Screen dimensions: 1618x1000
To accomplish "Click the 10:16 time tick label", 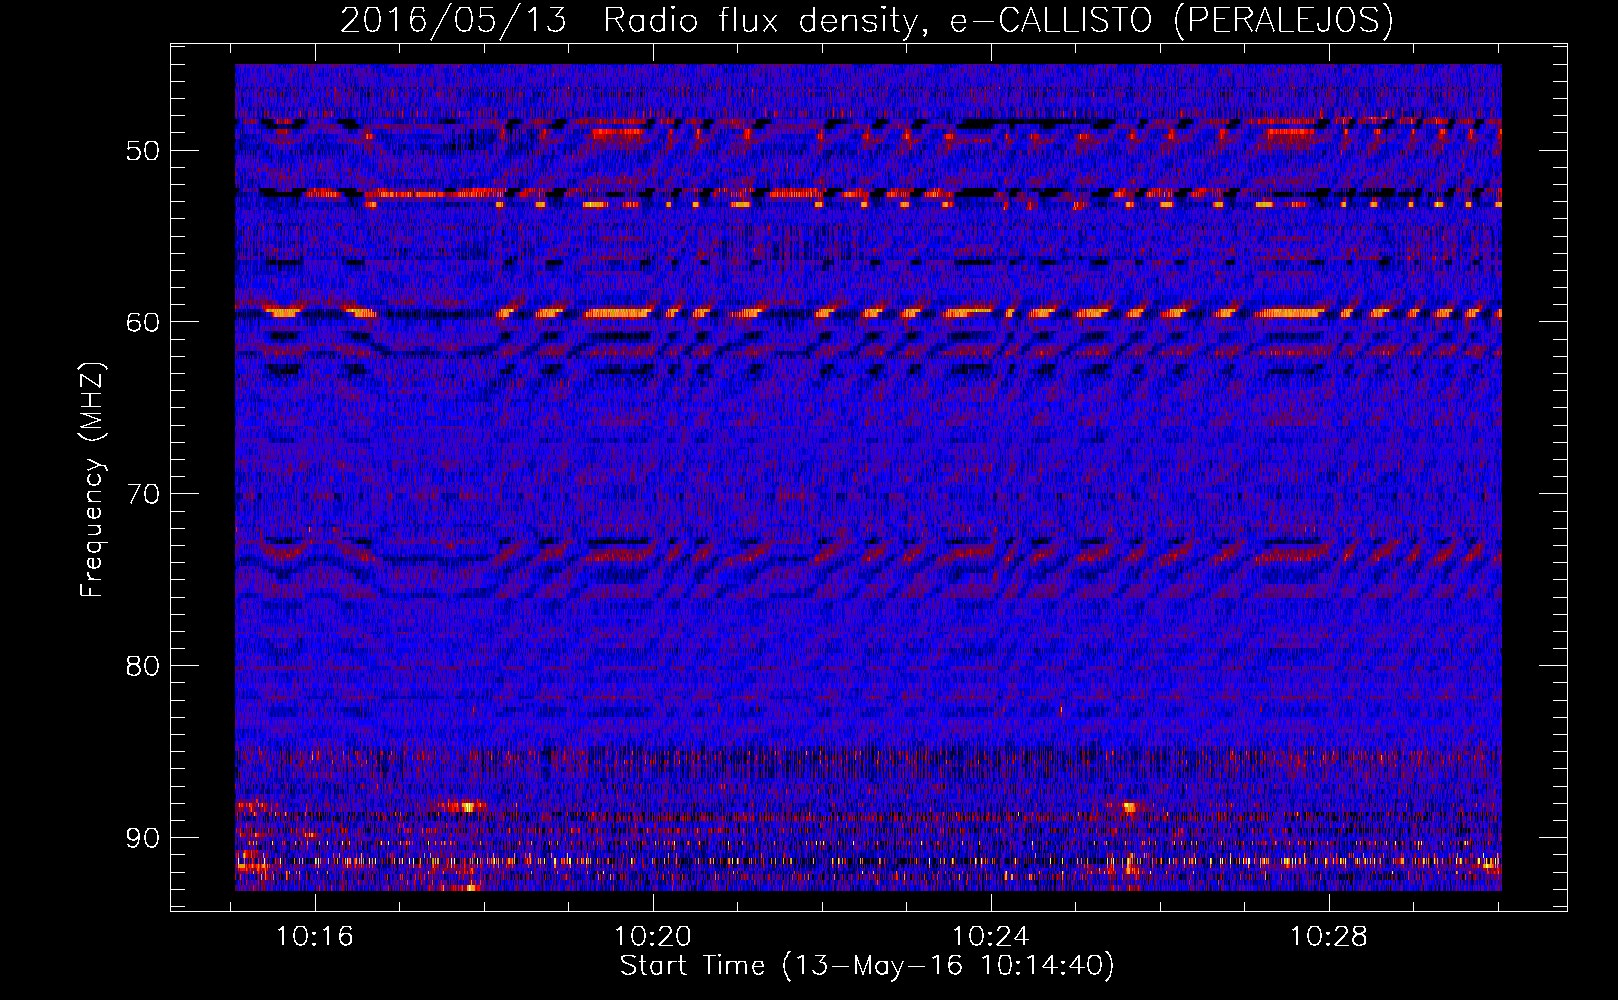I will (x=315, y=937).
